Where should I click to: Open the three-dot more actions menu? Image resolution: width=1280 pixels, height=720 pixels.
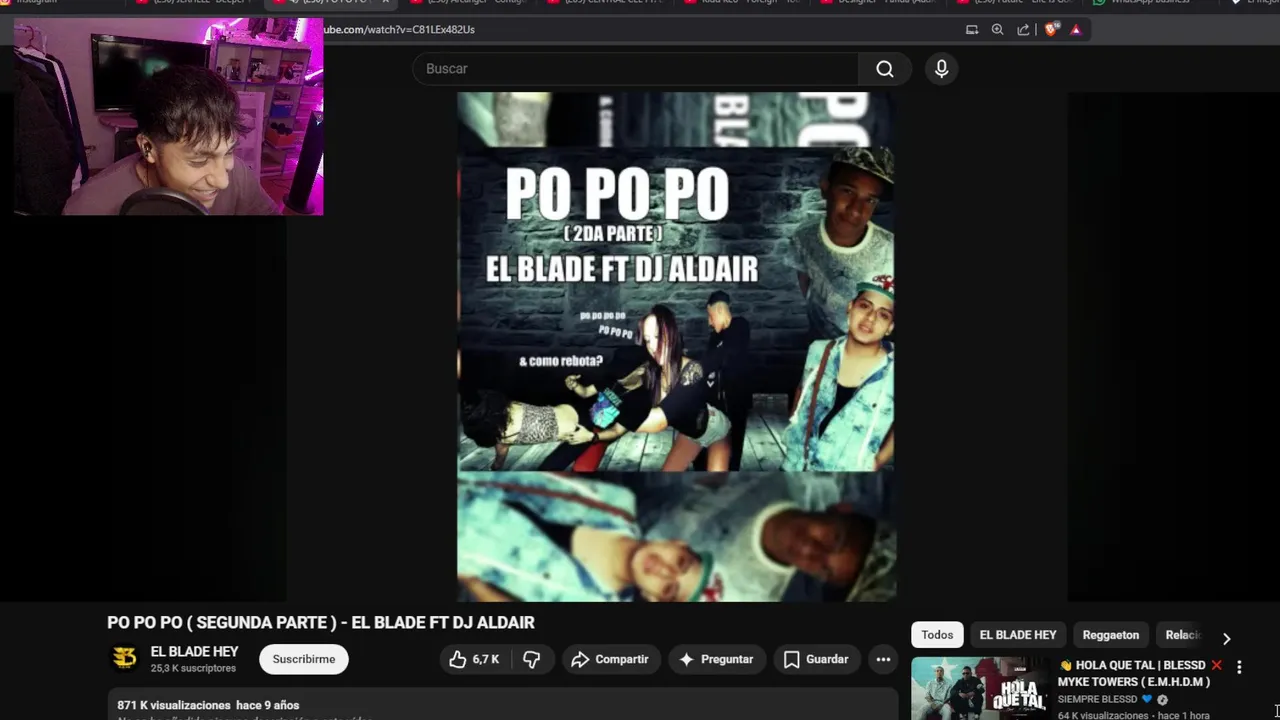(883, 659)
